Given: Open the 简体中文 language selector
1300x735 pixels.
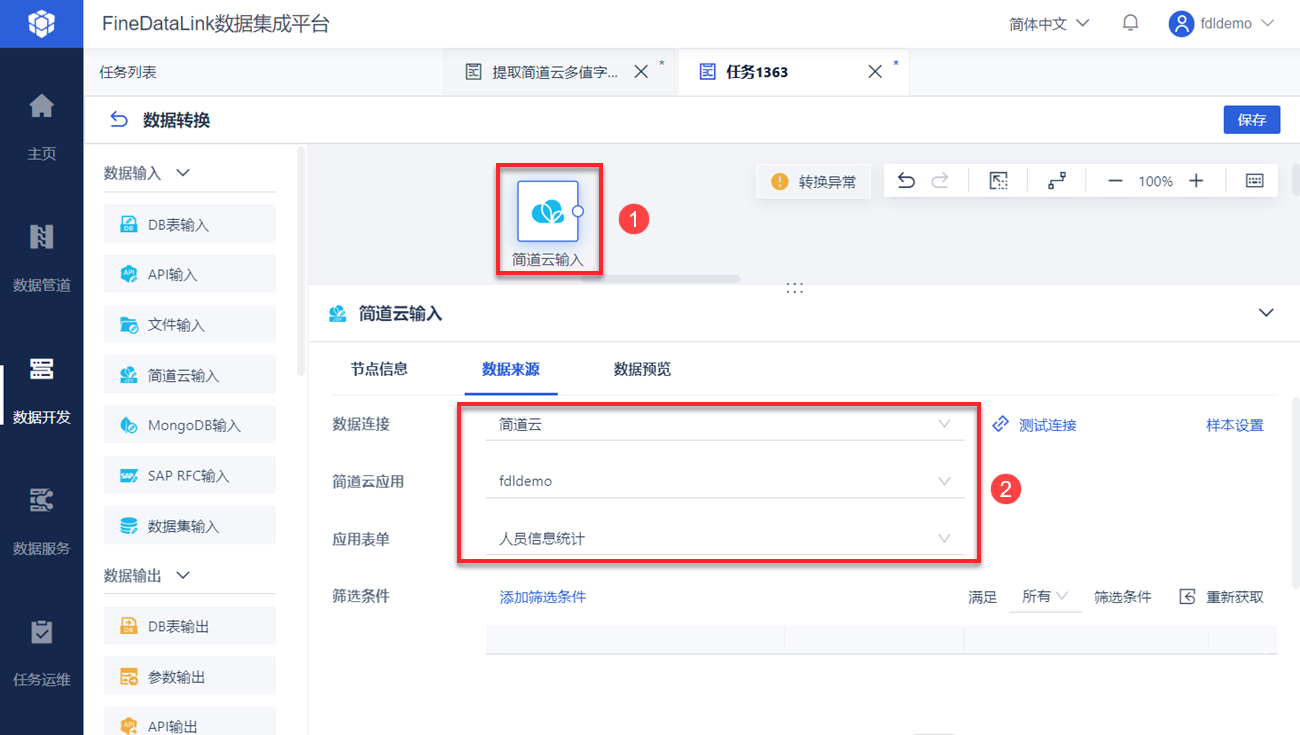Looking at the screenshot, I should tap(1048, 24).
